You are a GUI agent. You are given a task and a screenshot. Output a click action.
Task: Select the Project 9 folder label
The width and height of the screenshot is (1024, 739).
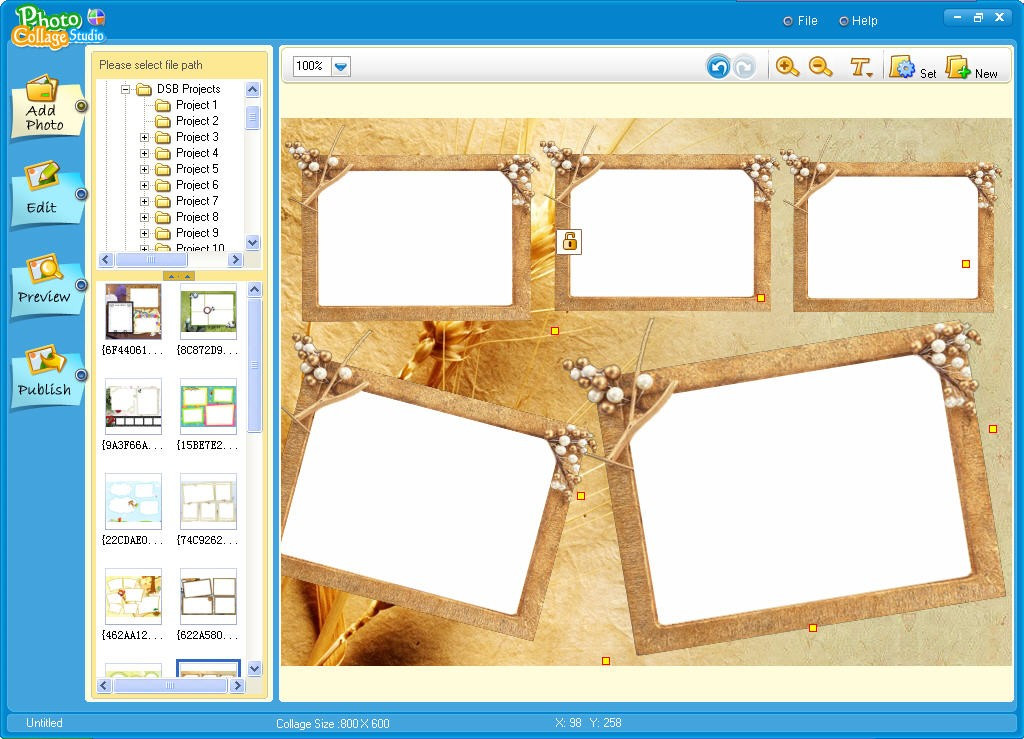pyautogui.click(x=197, y=233)
